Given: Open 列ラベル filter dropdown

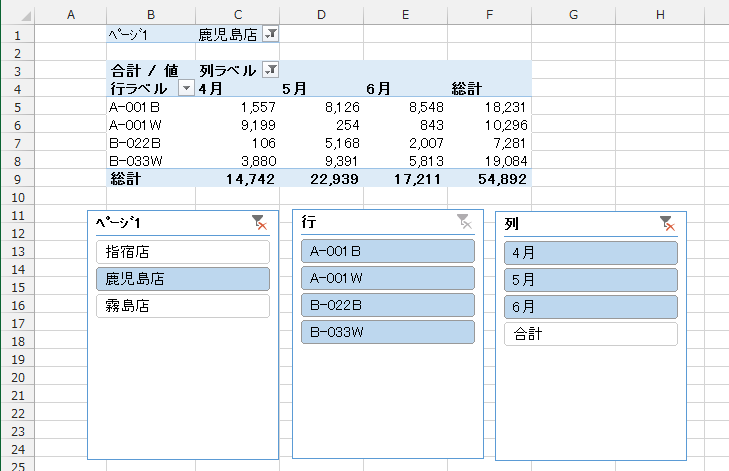Looking at the screenshot, I should [x=269, y=70].
